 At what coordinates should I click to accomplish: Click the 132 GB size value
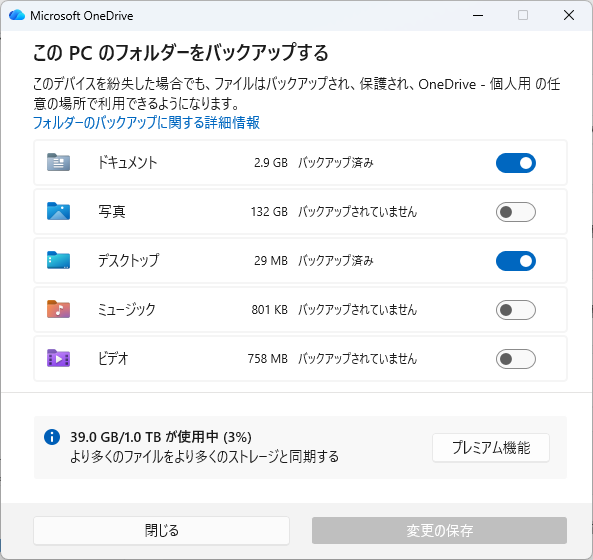(x=269, y=211)
